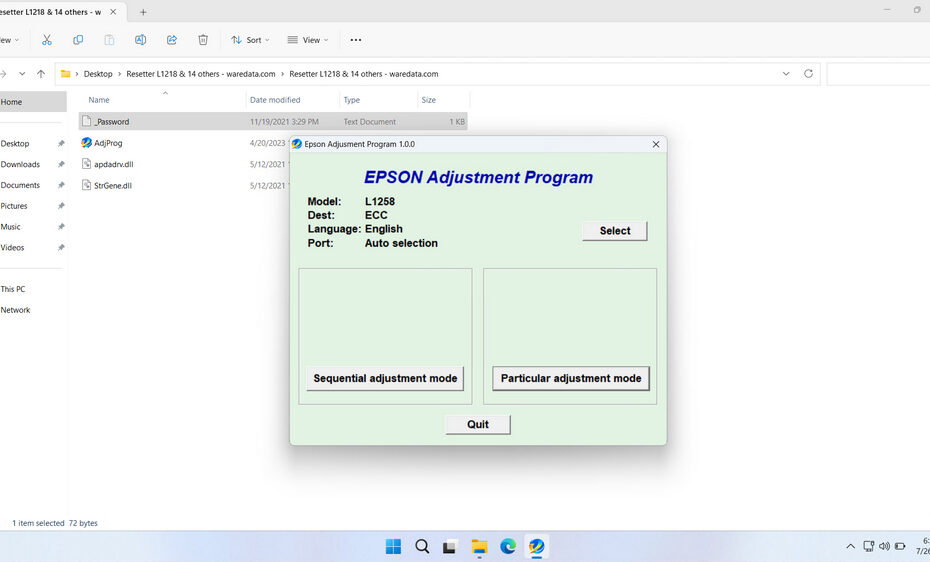
Task: Close the Resetter L1218 Explorer tab
Action: coord(113,12)
